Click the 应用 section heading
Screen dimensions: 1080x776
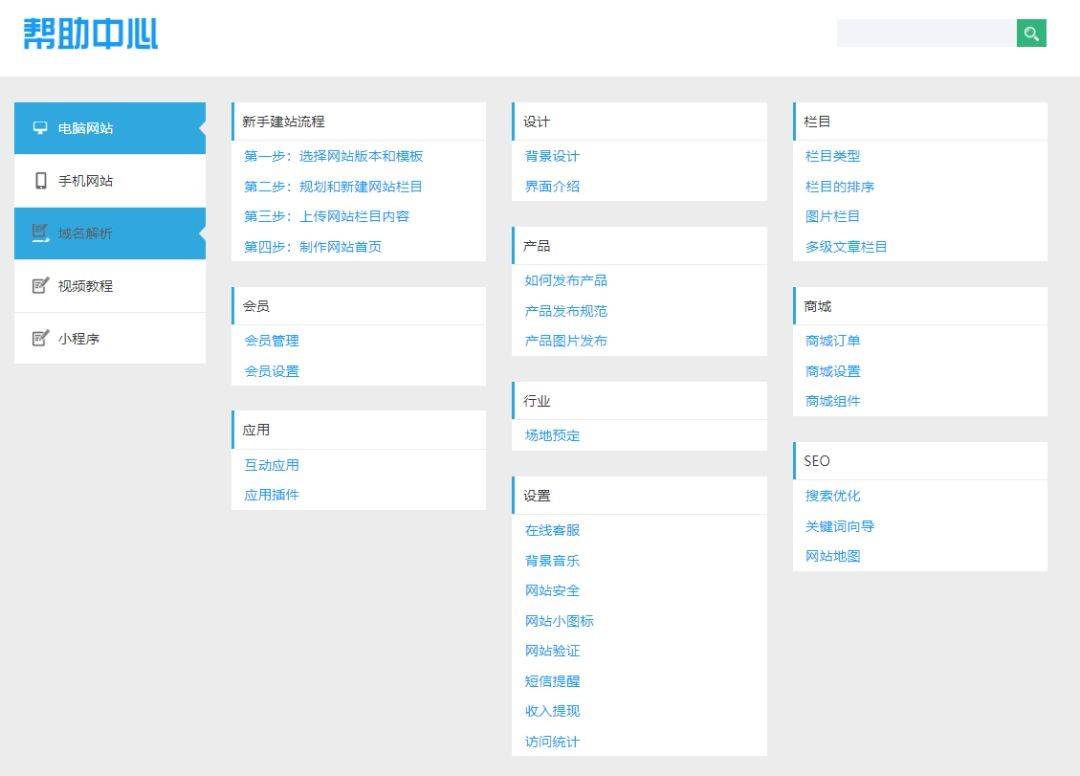pos(256,430)
